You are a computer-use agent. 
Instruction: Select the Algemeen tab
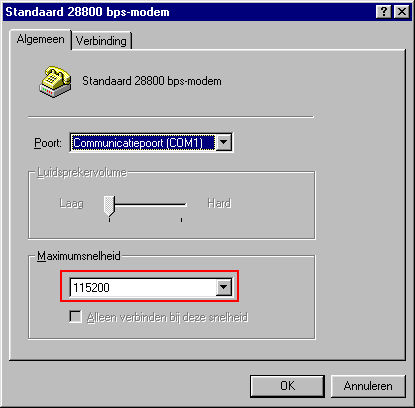pyautogui.click(x=41, y=39)
